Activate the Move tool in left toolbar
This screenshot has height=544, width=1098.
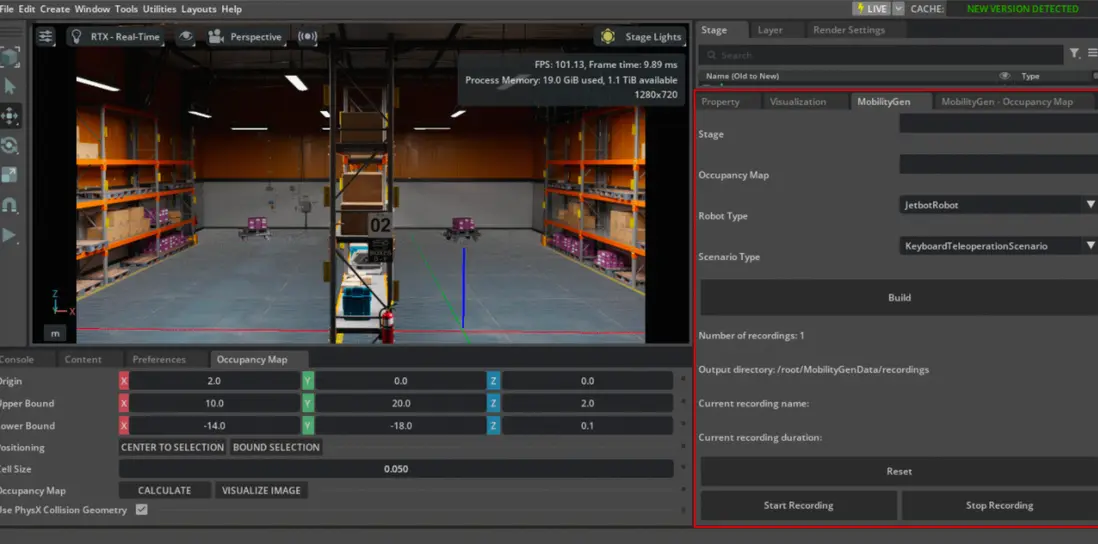pos(10,116)
